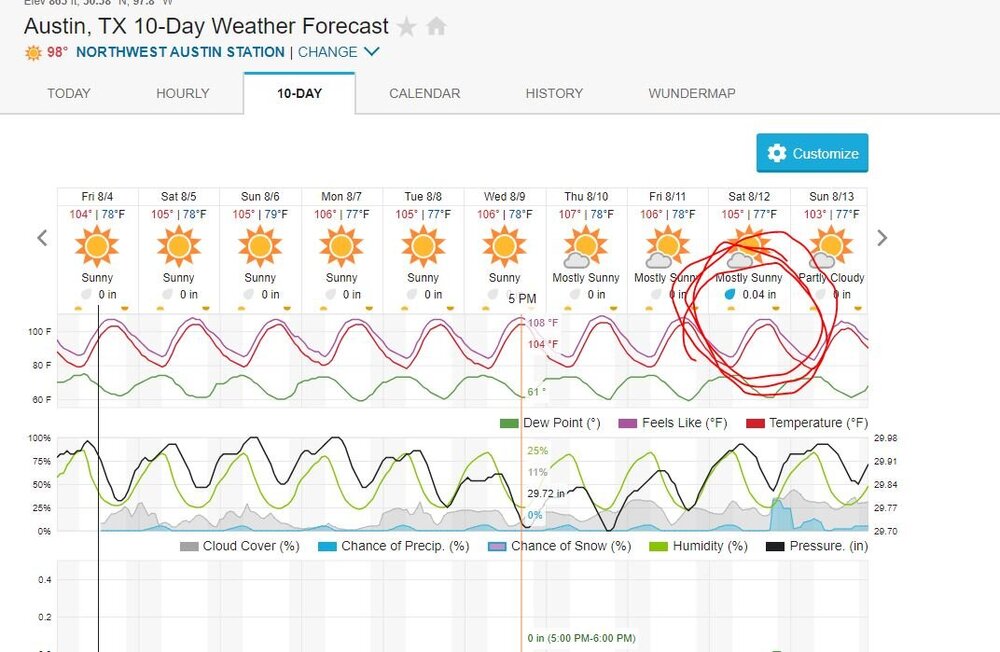Open the CALENDAR tab
This screenshot has width=1000, height=652.
pyautogui.click(x=424, y=93)
